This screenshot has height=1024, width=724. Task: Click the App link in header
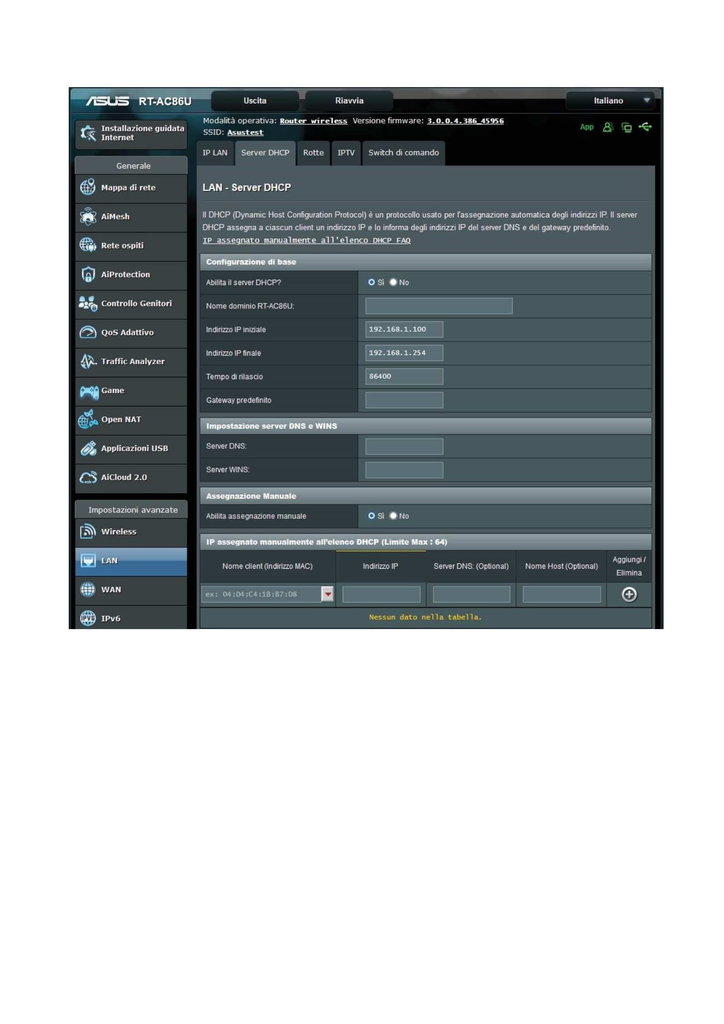pyautogui.click(x=587, y=127)
